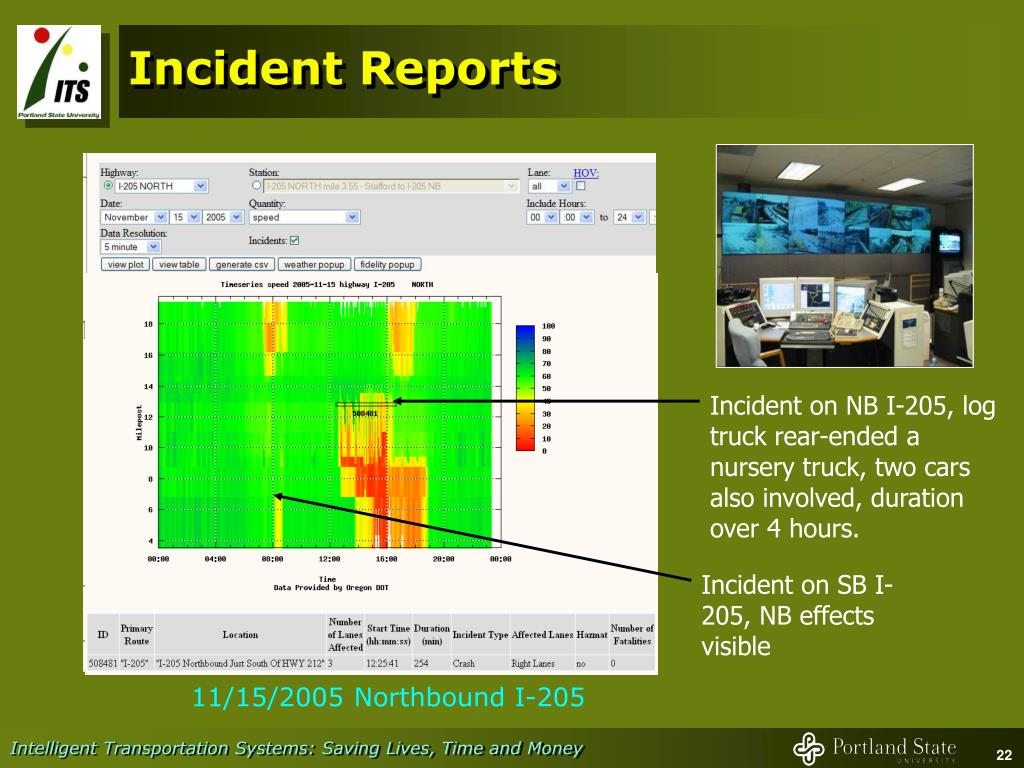Click the 'Data Provided by Oregon DOT' caption
Viewport: 1024px width, 768px height.
click(x=331, y=588)
